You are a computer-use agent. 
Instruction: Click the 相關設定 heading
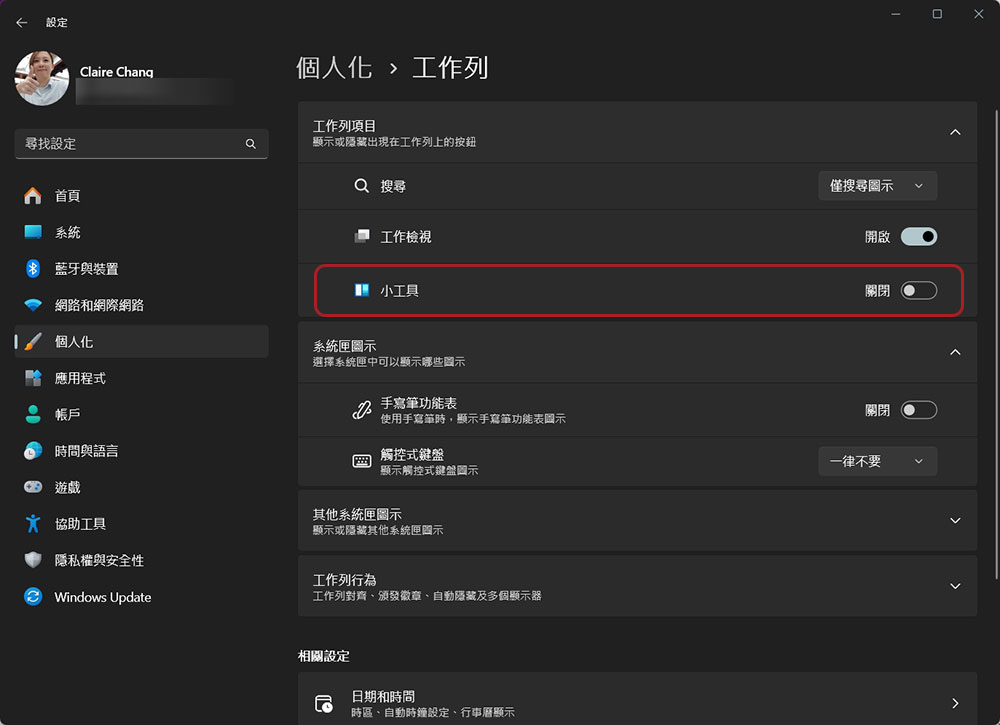pos(323,656)
